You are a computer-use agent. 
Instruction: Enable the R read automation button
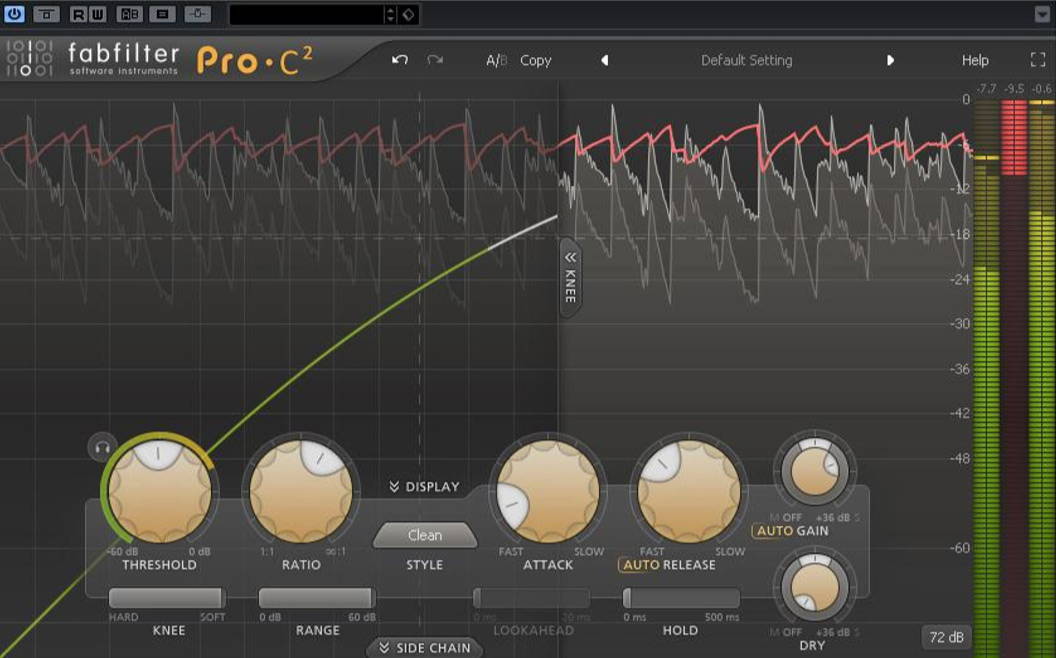tap(78, 14)
